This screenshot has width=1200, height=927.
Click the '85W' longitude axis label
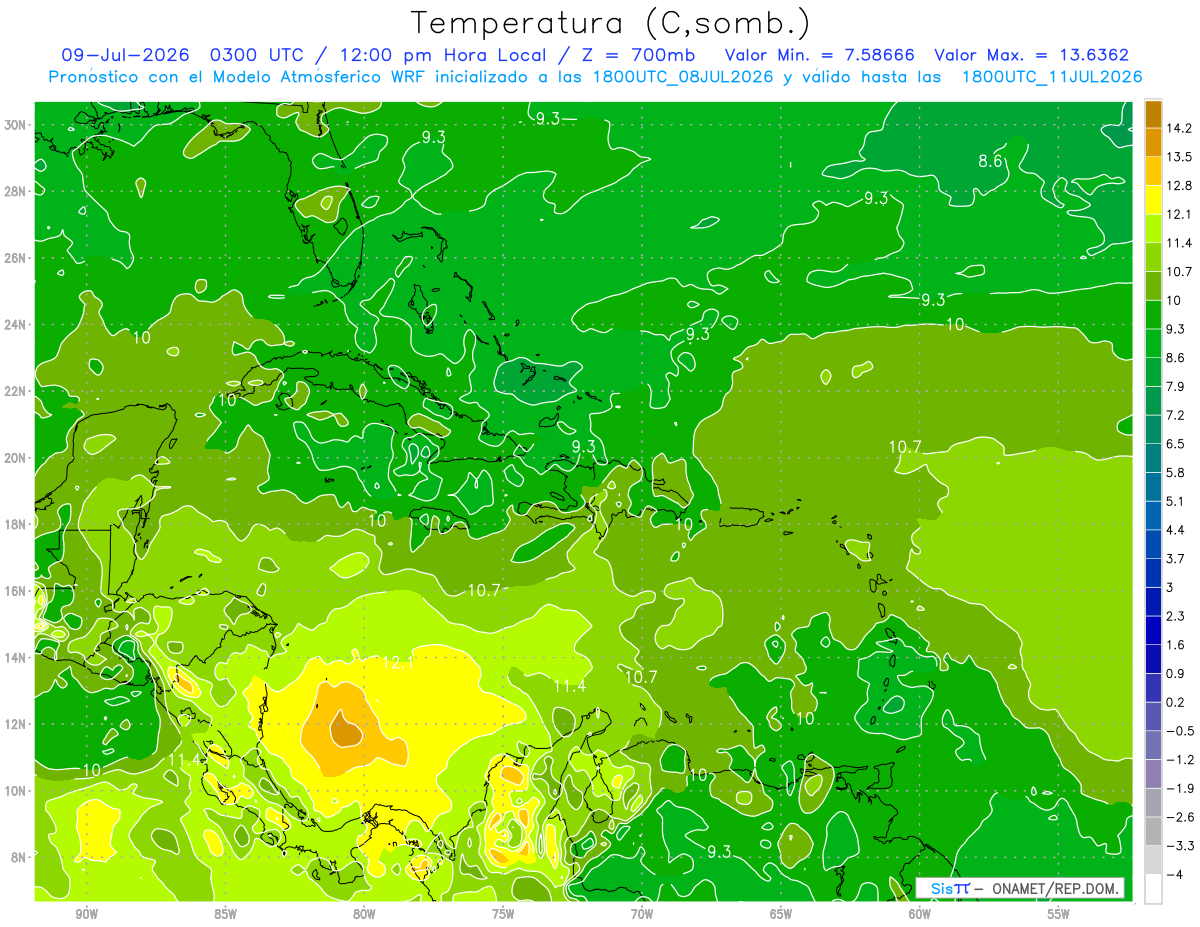pyautogui.click(x=225, y=915)
